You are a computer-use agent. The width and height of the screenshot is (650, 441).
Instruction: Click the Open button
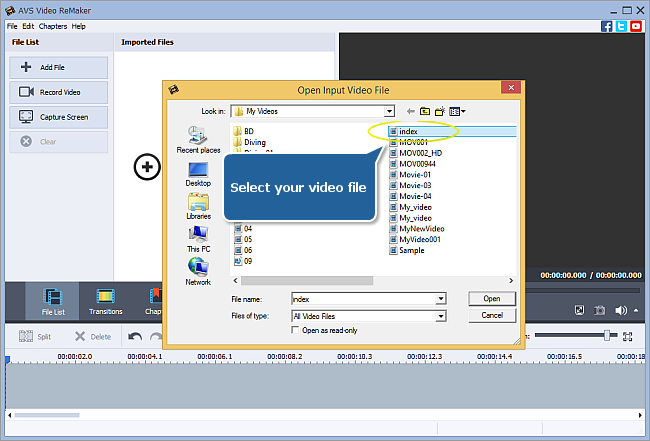pyautogui.click(x=492, y=298)
